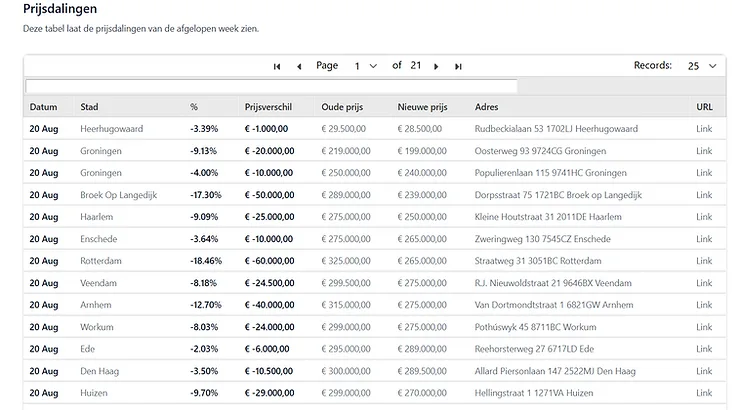The width and height of the screenshot is (740, 410).
Task: Sort by the Nieuwe prijs column header
Action: coord(422,107)
